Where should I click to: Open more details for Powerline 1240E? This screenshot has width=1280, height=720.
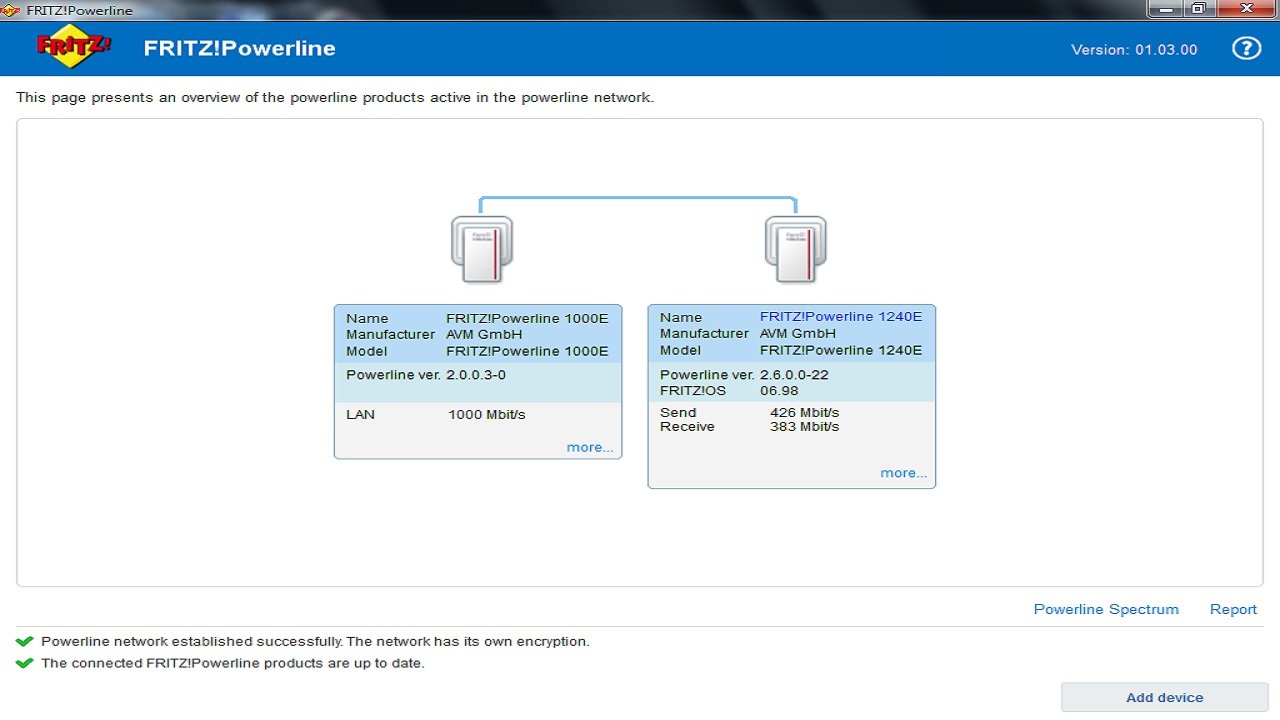coord(904,473)
